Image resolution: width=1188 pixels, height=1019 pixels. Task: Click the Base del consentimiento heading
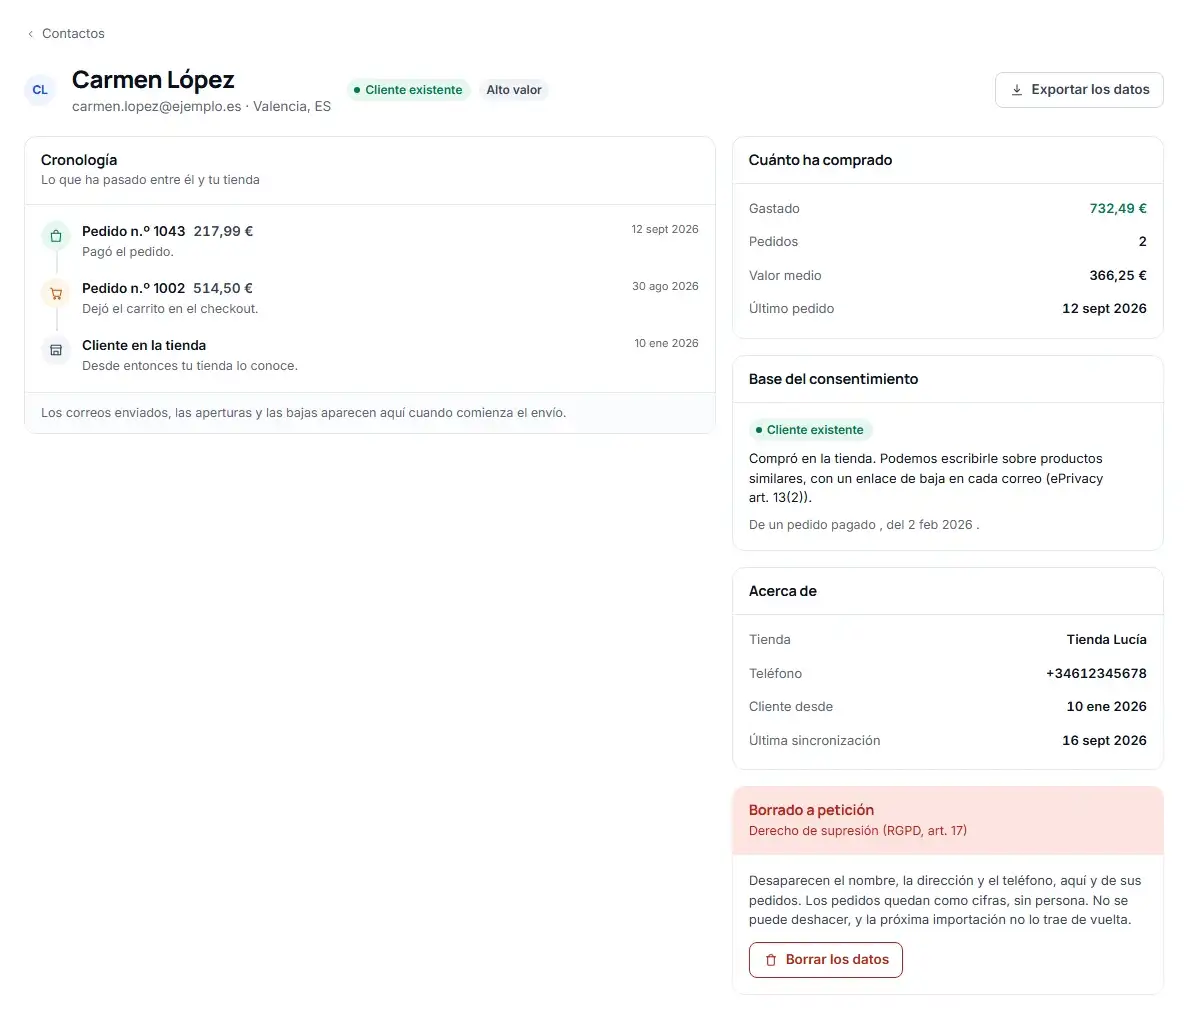833,379
